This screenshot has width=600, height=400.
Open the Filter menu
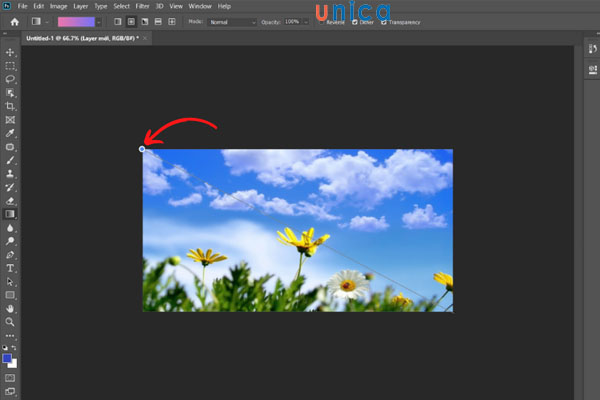[x=142, y=6]
